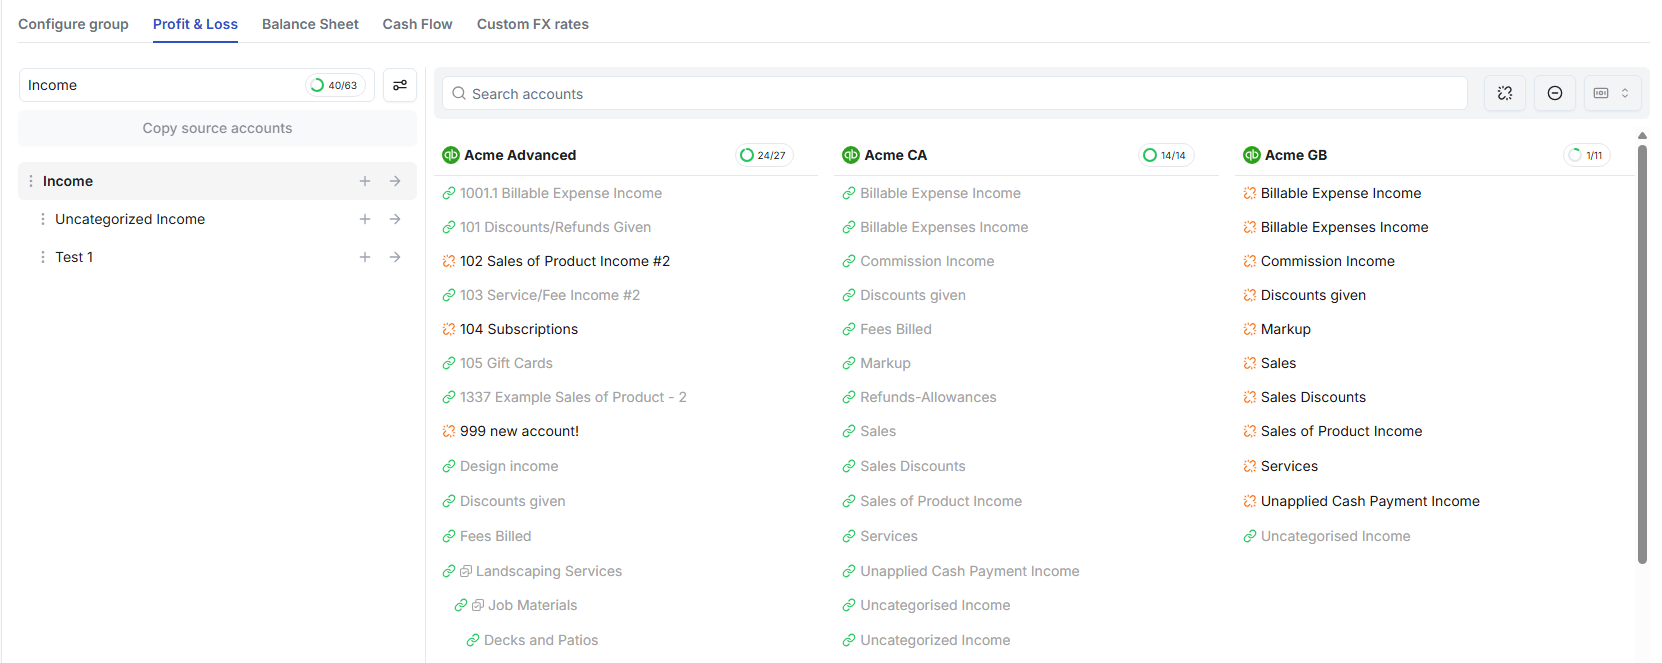Go to Custom FX rates tab
Screen dimensions: 1662x663
tap(532, 24)
